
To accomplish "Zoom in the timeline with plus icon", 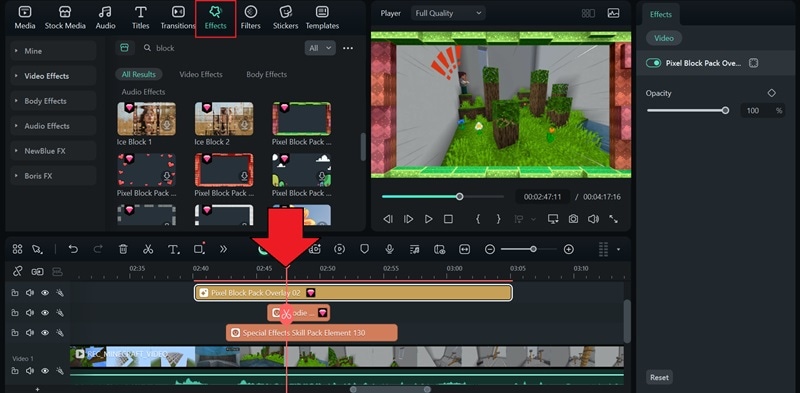I will click(x=568, y=249).
